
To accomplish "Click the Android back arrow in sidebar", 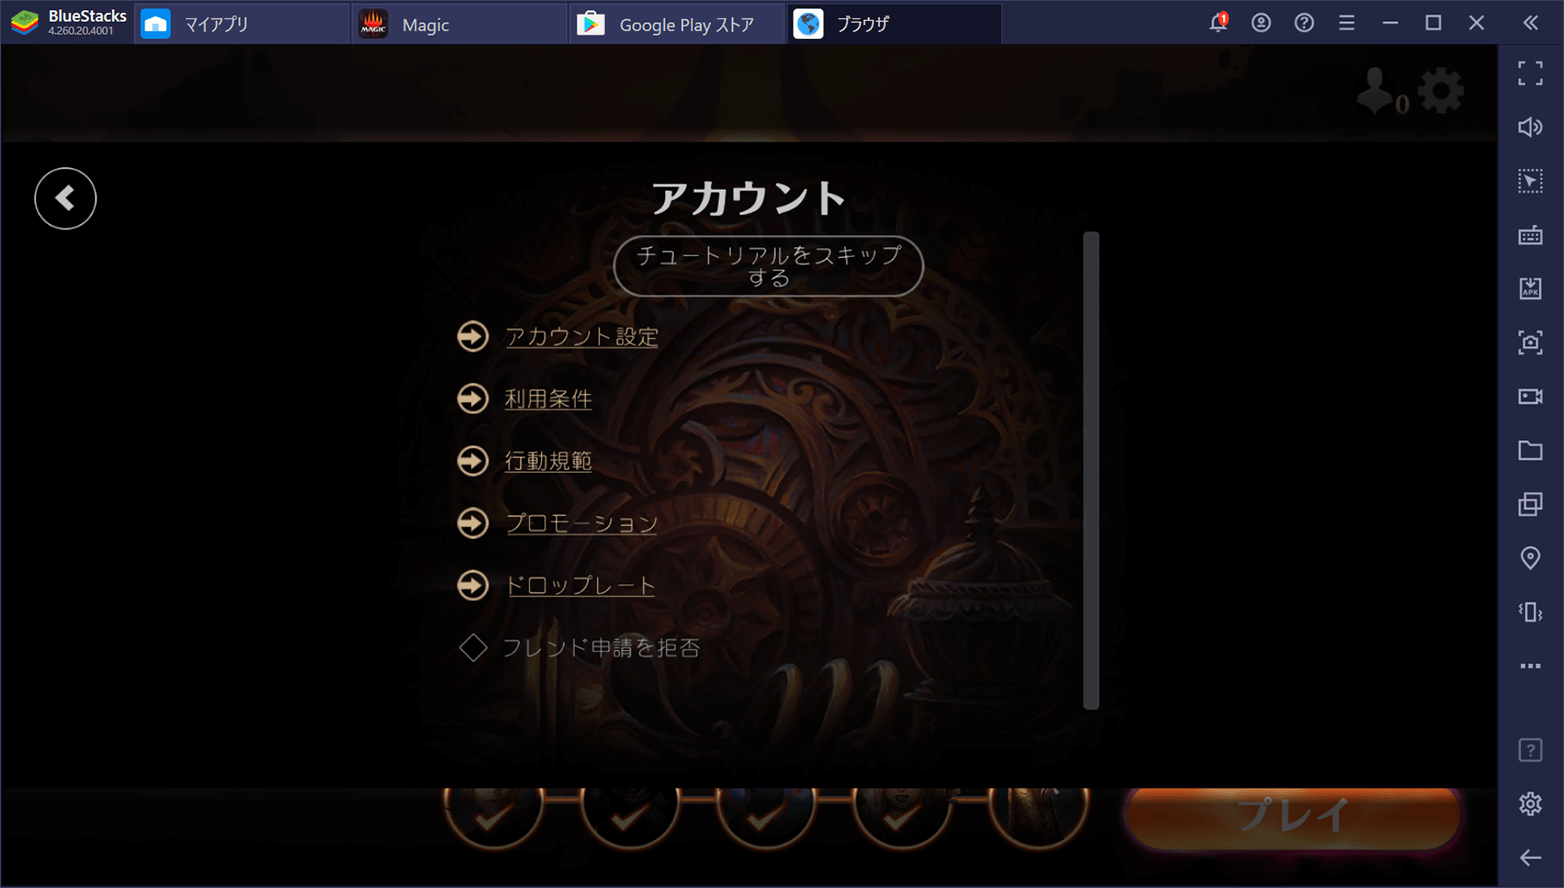I will [x=1530, y=858].
